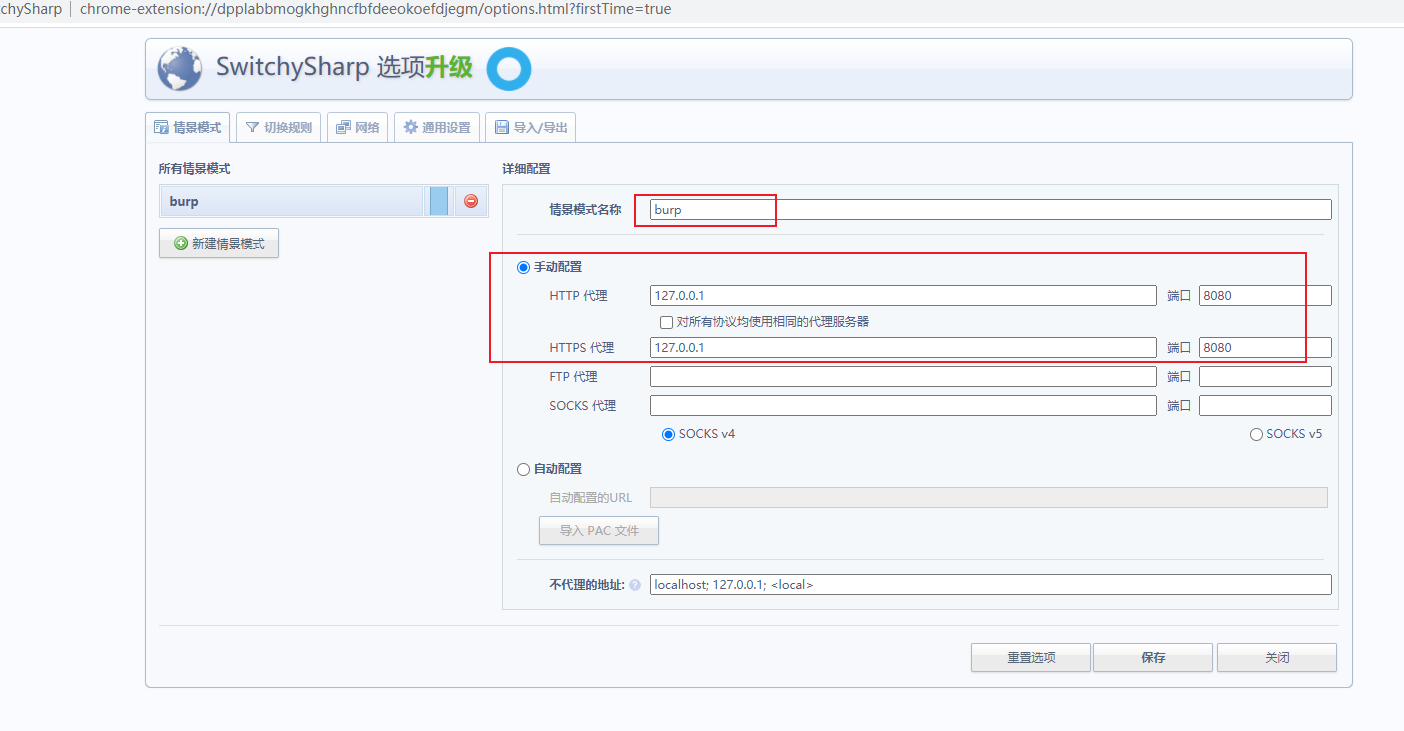Delete the burp profile with red icon
The image size is (1404, 731).
(471, 201)
